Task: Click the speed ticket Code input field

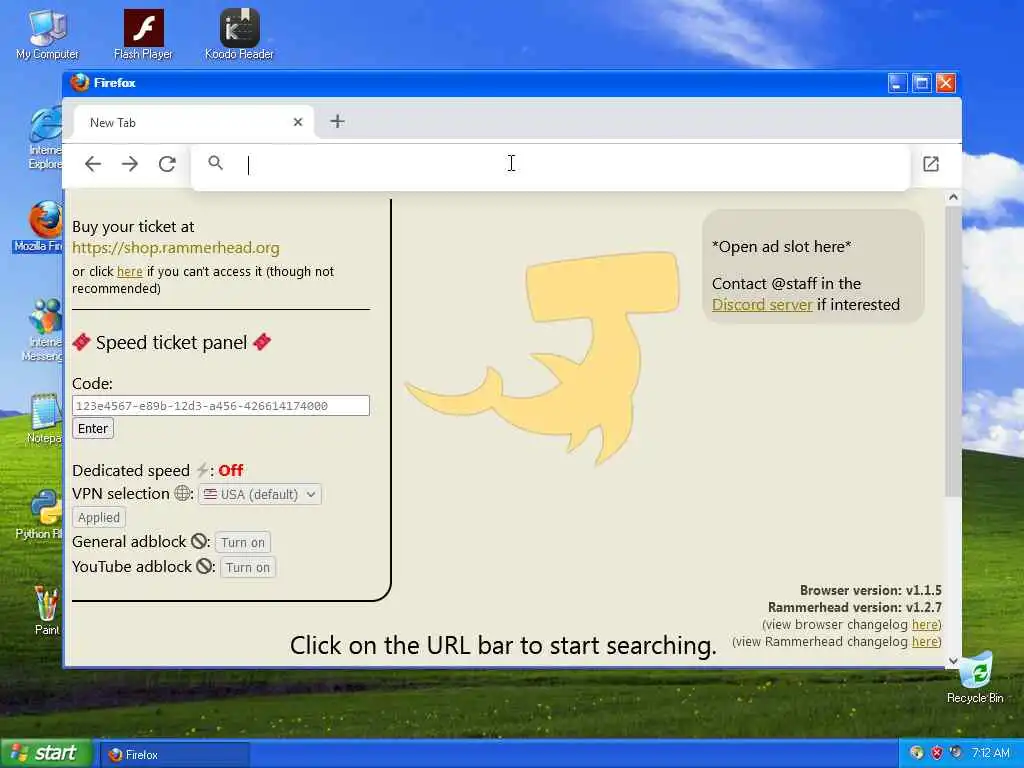Action: (x=221, y=406)
